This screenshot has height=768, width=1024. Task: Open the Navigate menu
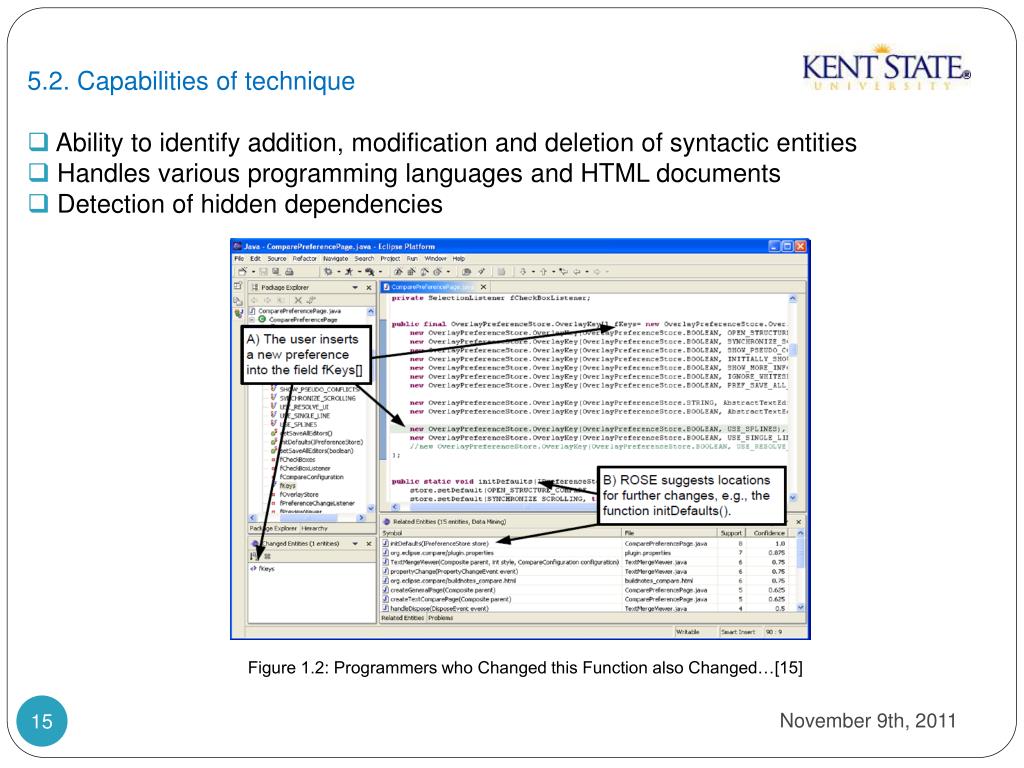click(x=336, y=259)
